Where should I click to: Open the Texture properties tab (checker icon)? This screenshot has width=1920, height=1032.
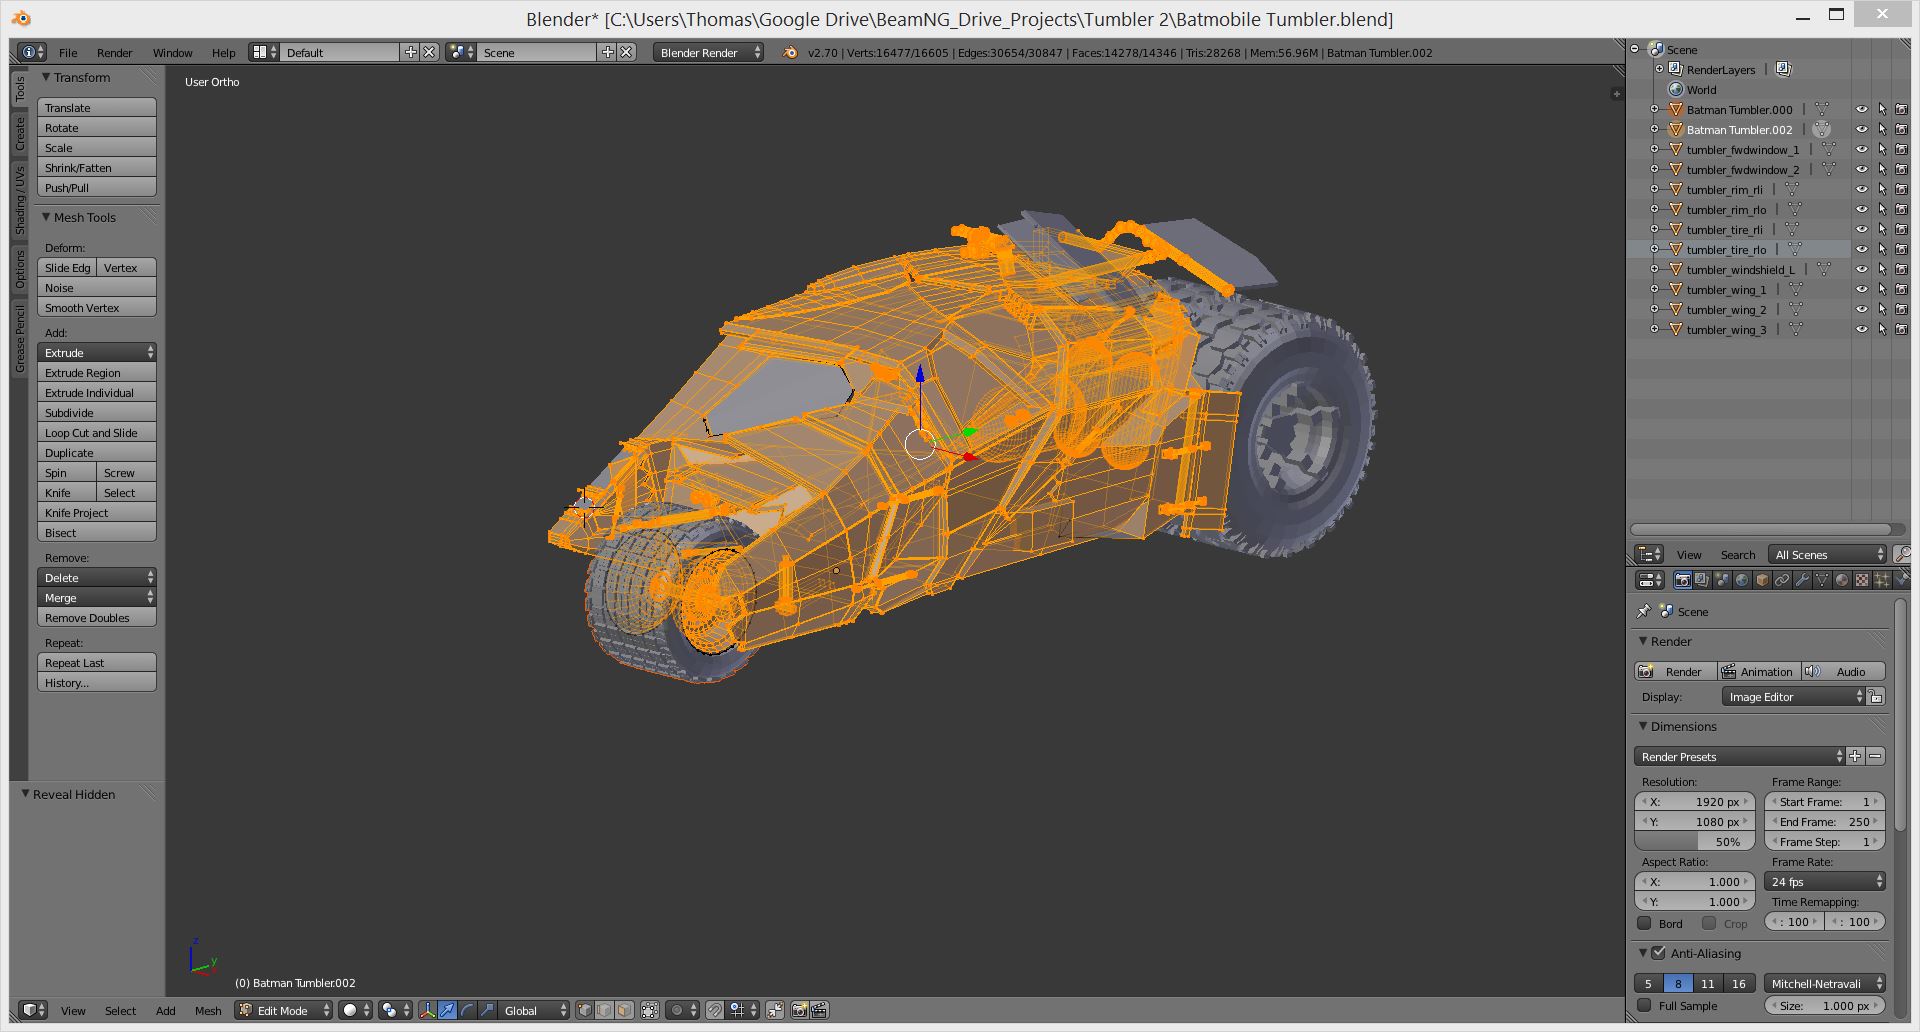click(x=1862, y=580)
